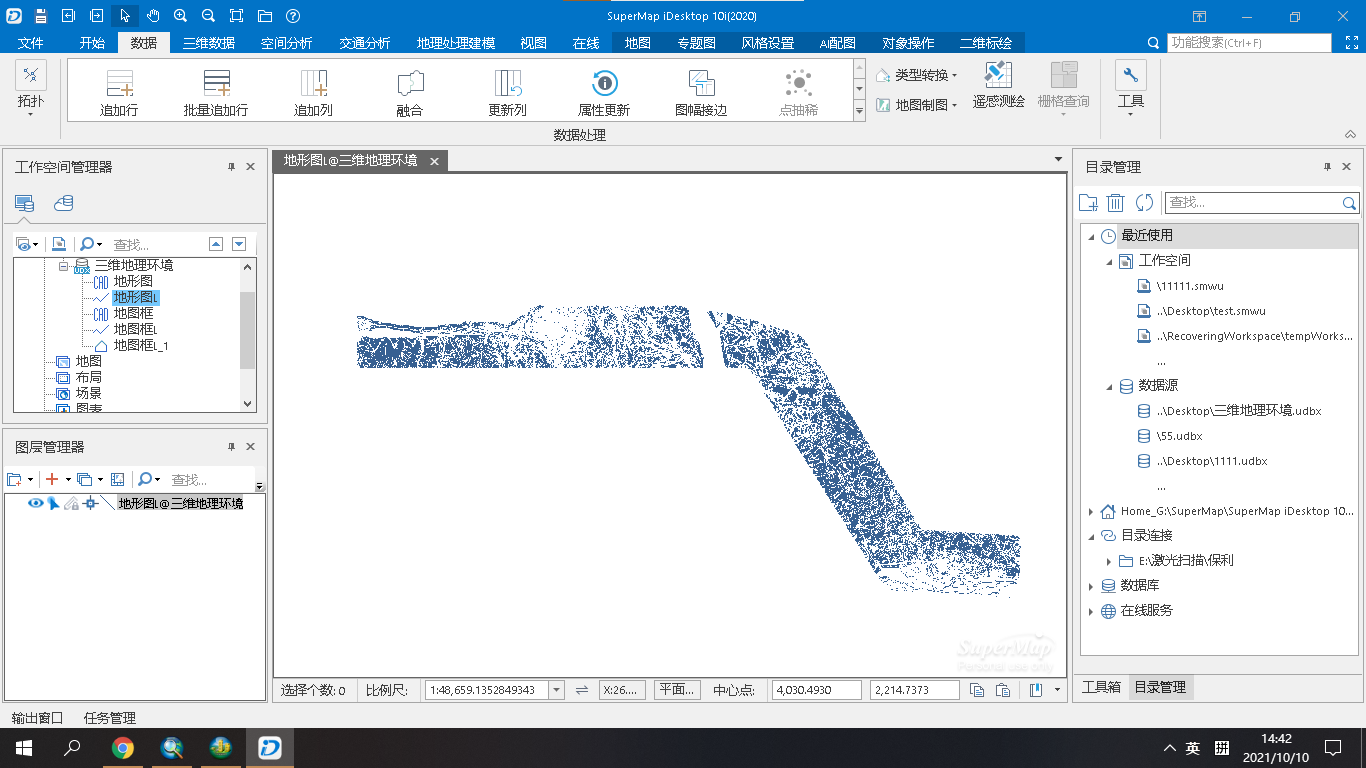Toggle selectable arrow for 地形图L layer

(x=53, y=503)
